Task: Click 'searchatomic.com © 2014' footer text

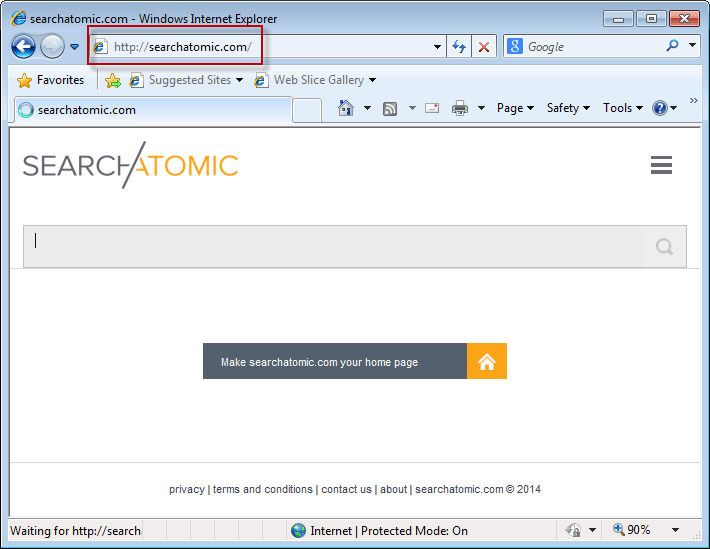Action: point(478,490)
